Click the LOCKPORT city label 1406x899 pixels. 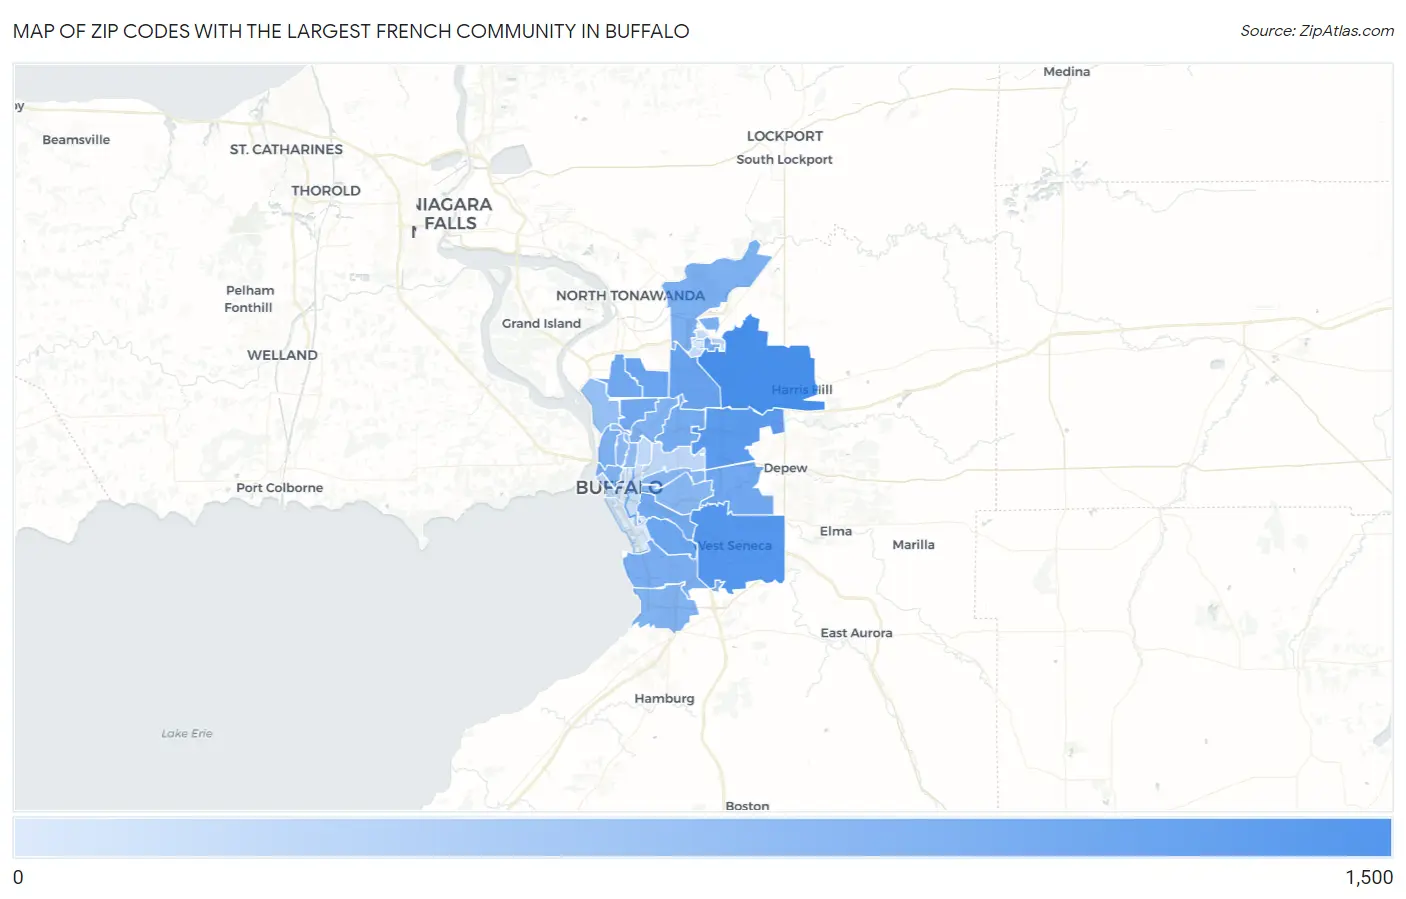coord(785,136)
